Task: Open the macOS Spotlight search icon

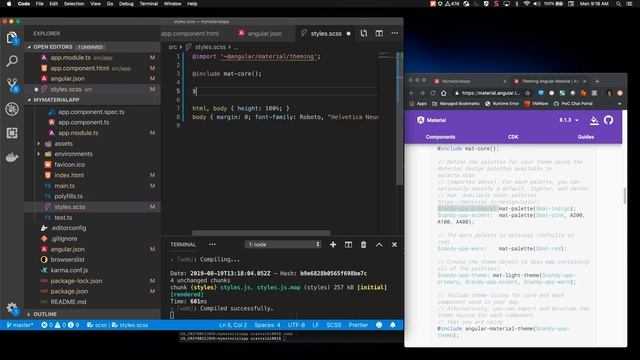Action: pos(618,4)
